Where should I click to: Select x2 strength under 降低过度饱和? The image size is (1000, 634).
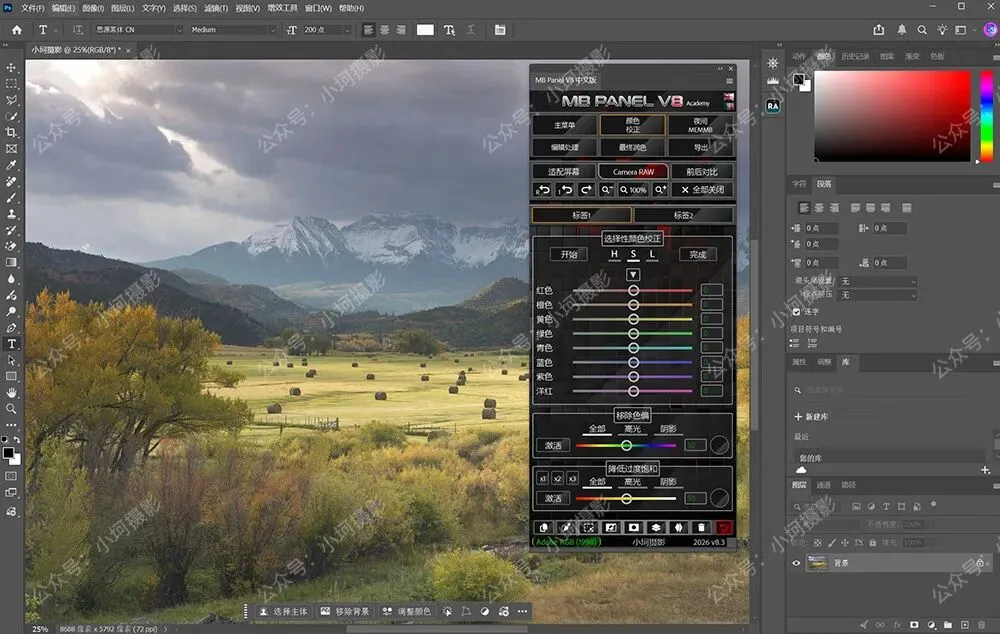pos(557,478)
